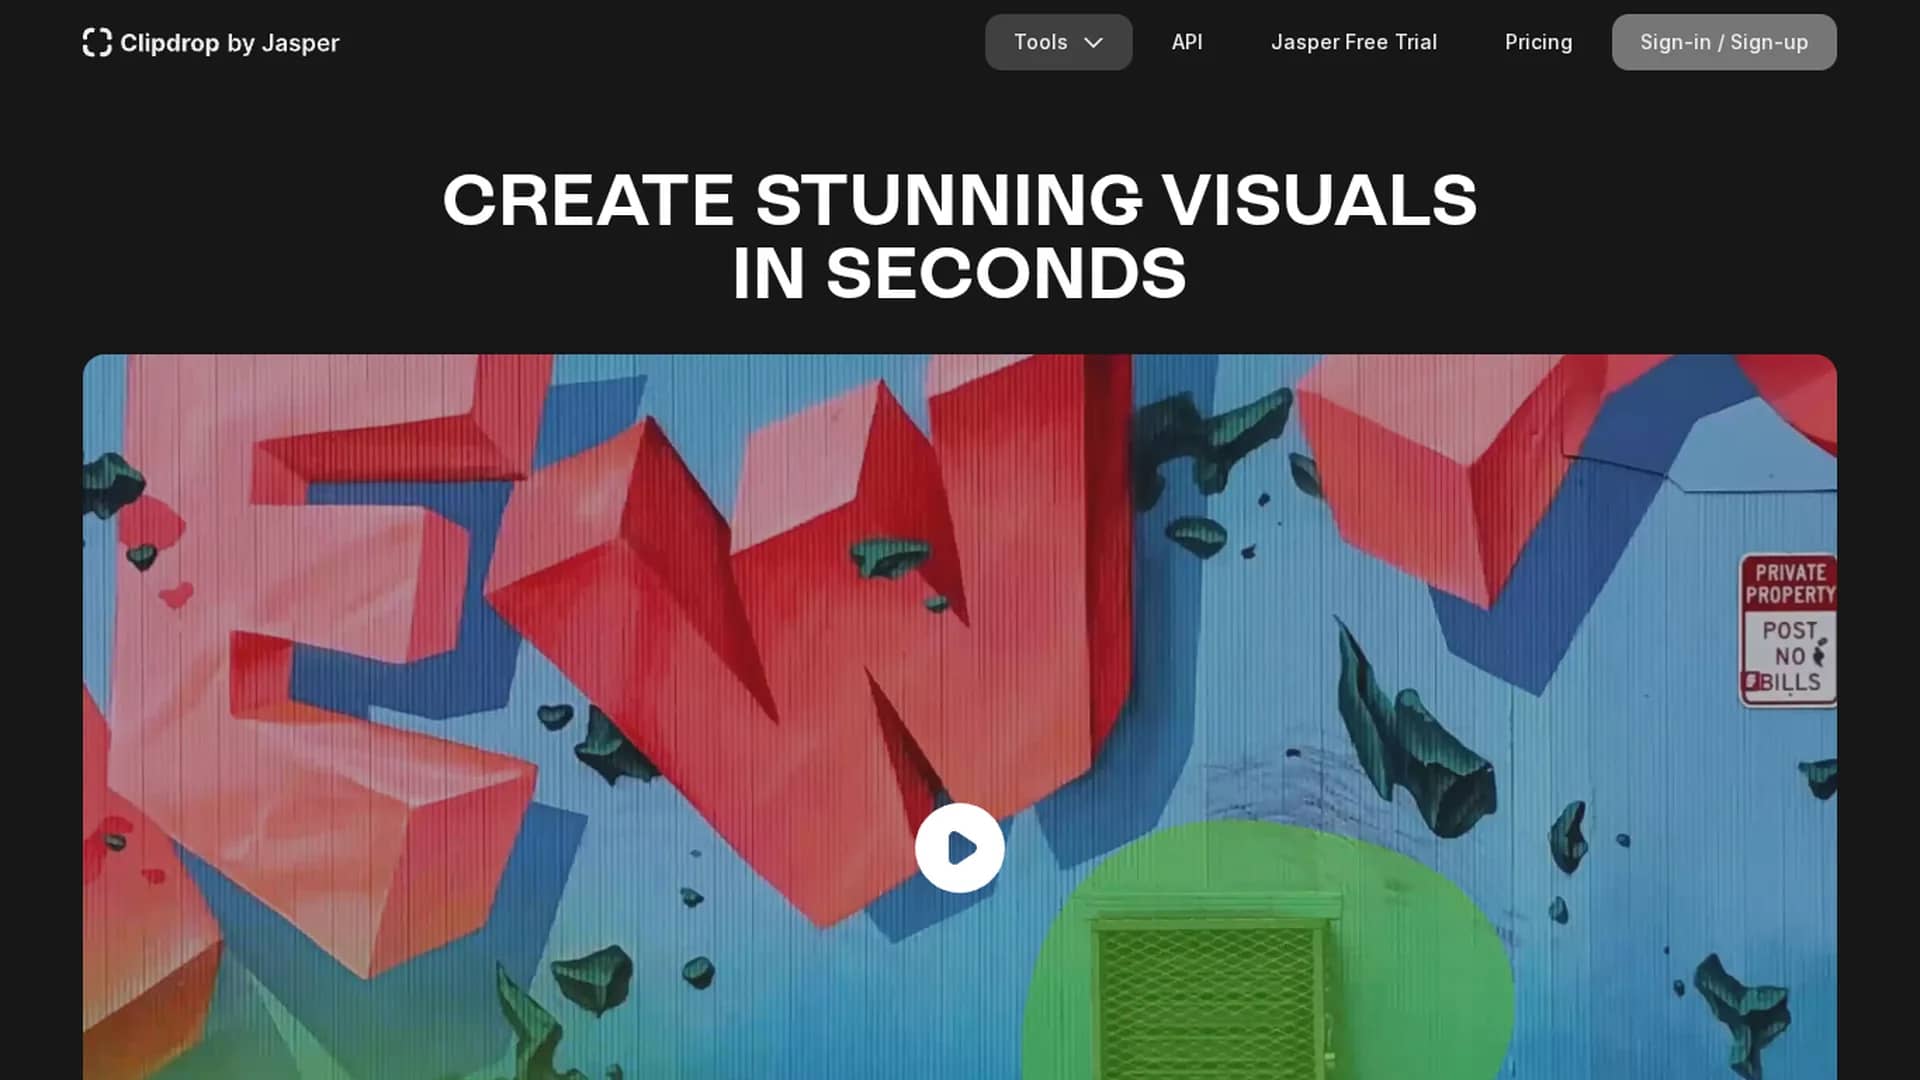The width and height of the screenshot is (1920, 1080).
Task: Go to Jasper Free Trial
Action: [1354, 42]
